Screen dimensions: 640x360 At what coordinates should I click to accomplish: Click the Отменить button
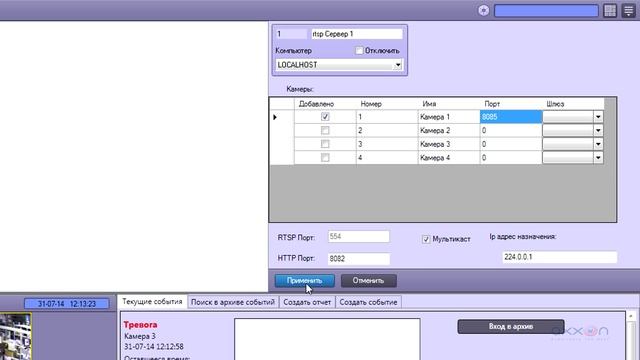coord(368,280)
